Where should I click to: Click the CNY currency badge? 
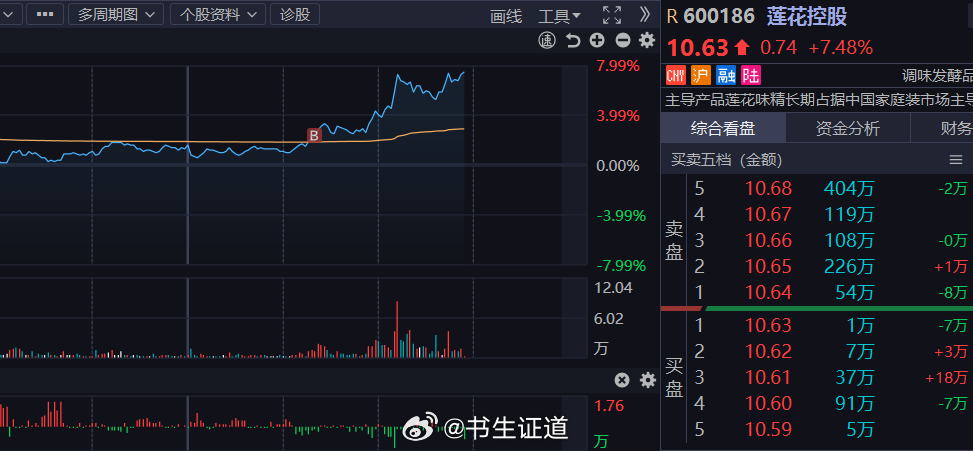(676, 76)
